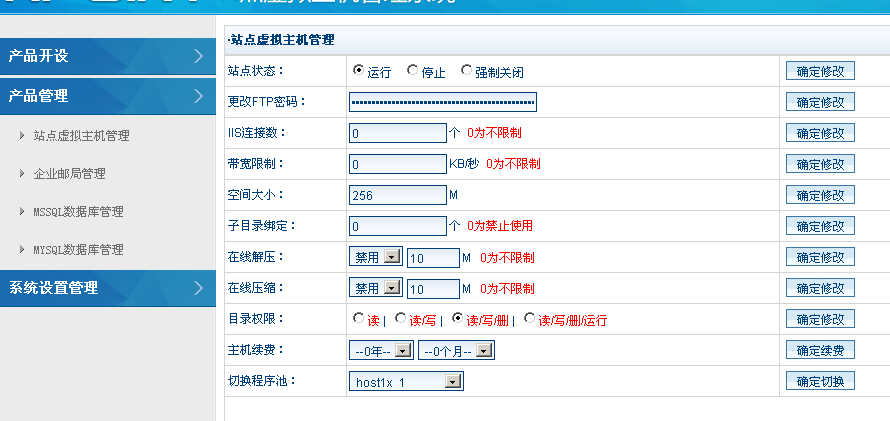
Task: Open the 系统设置管理 sidebar section
Action: tap(107, 288)
